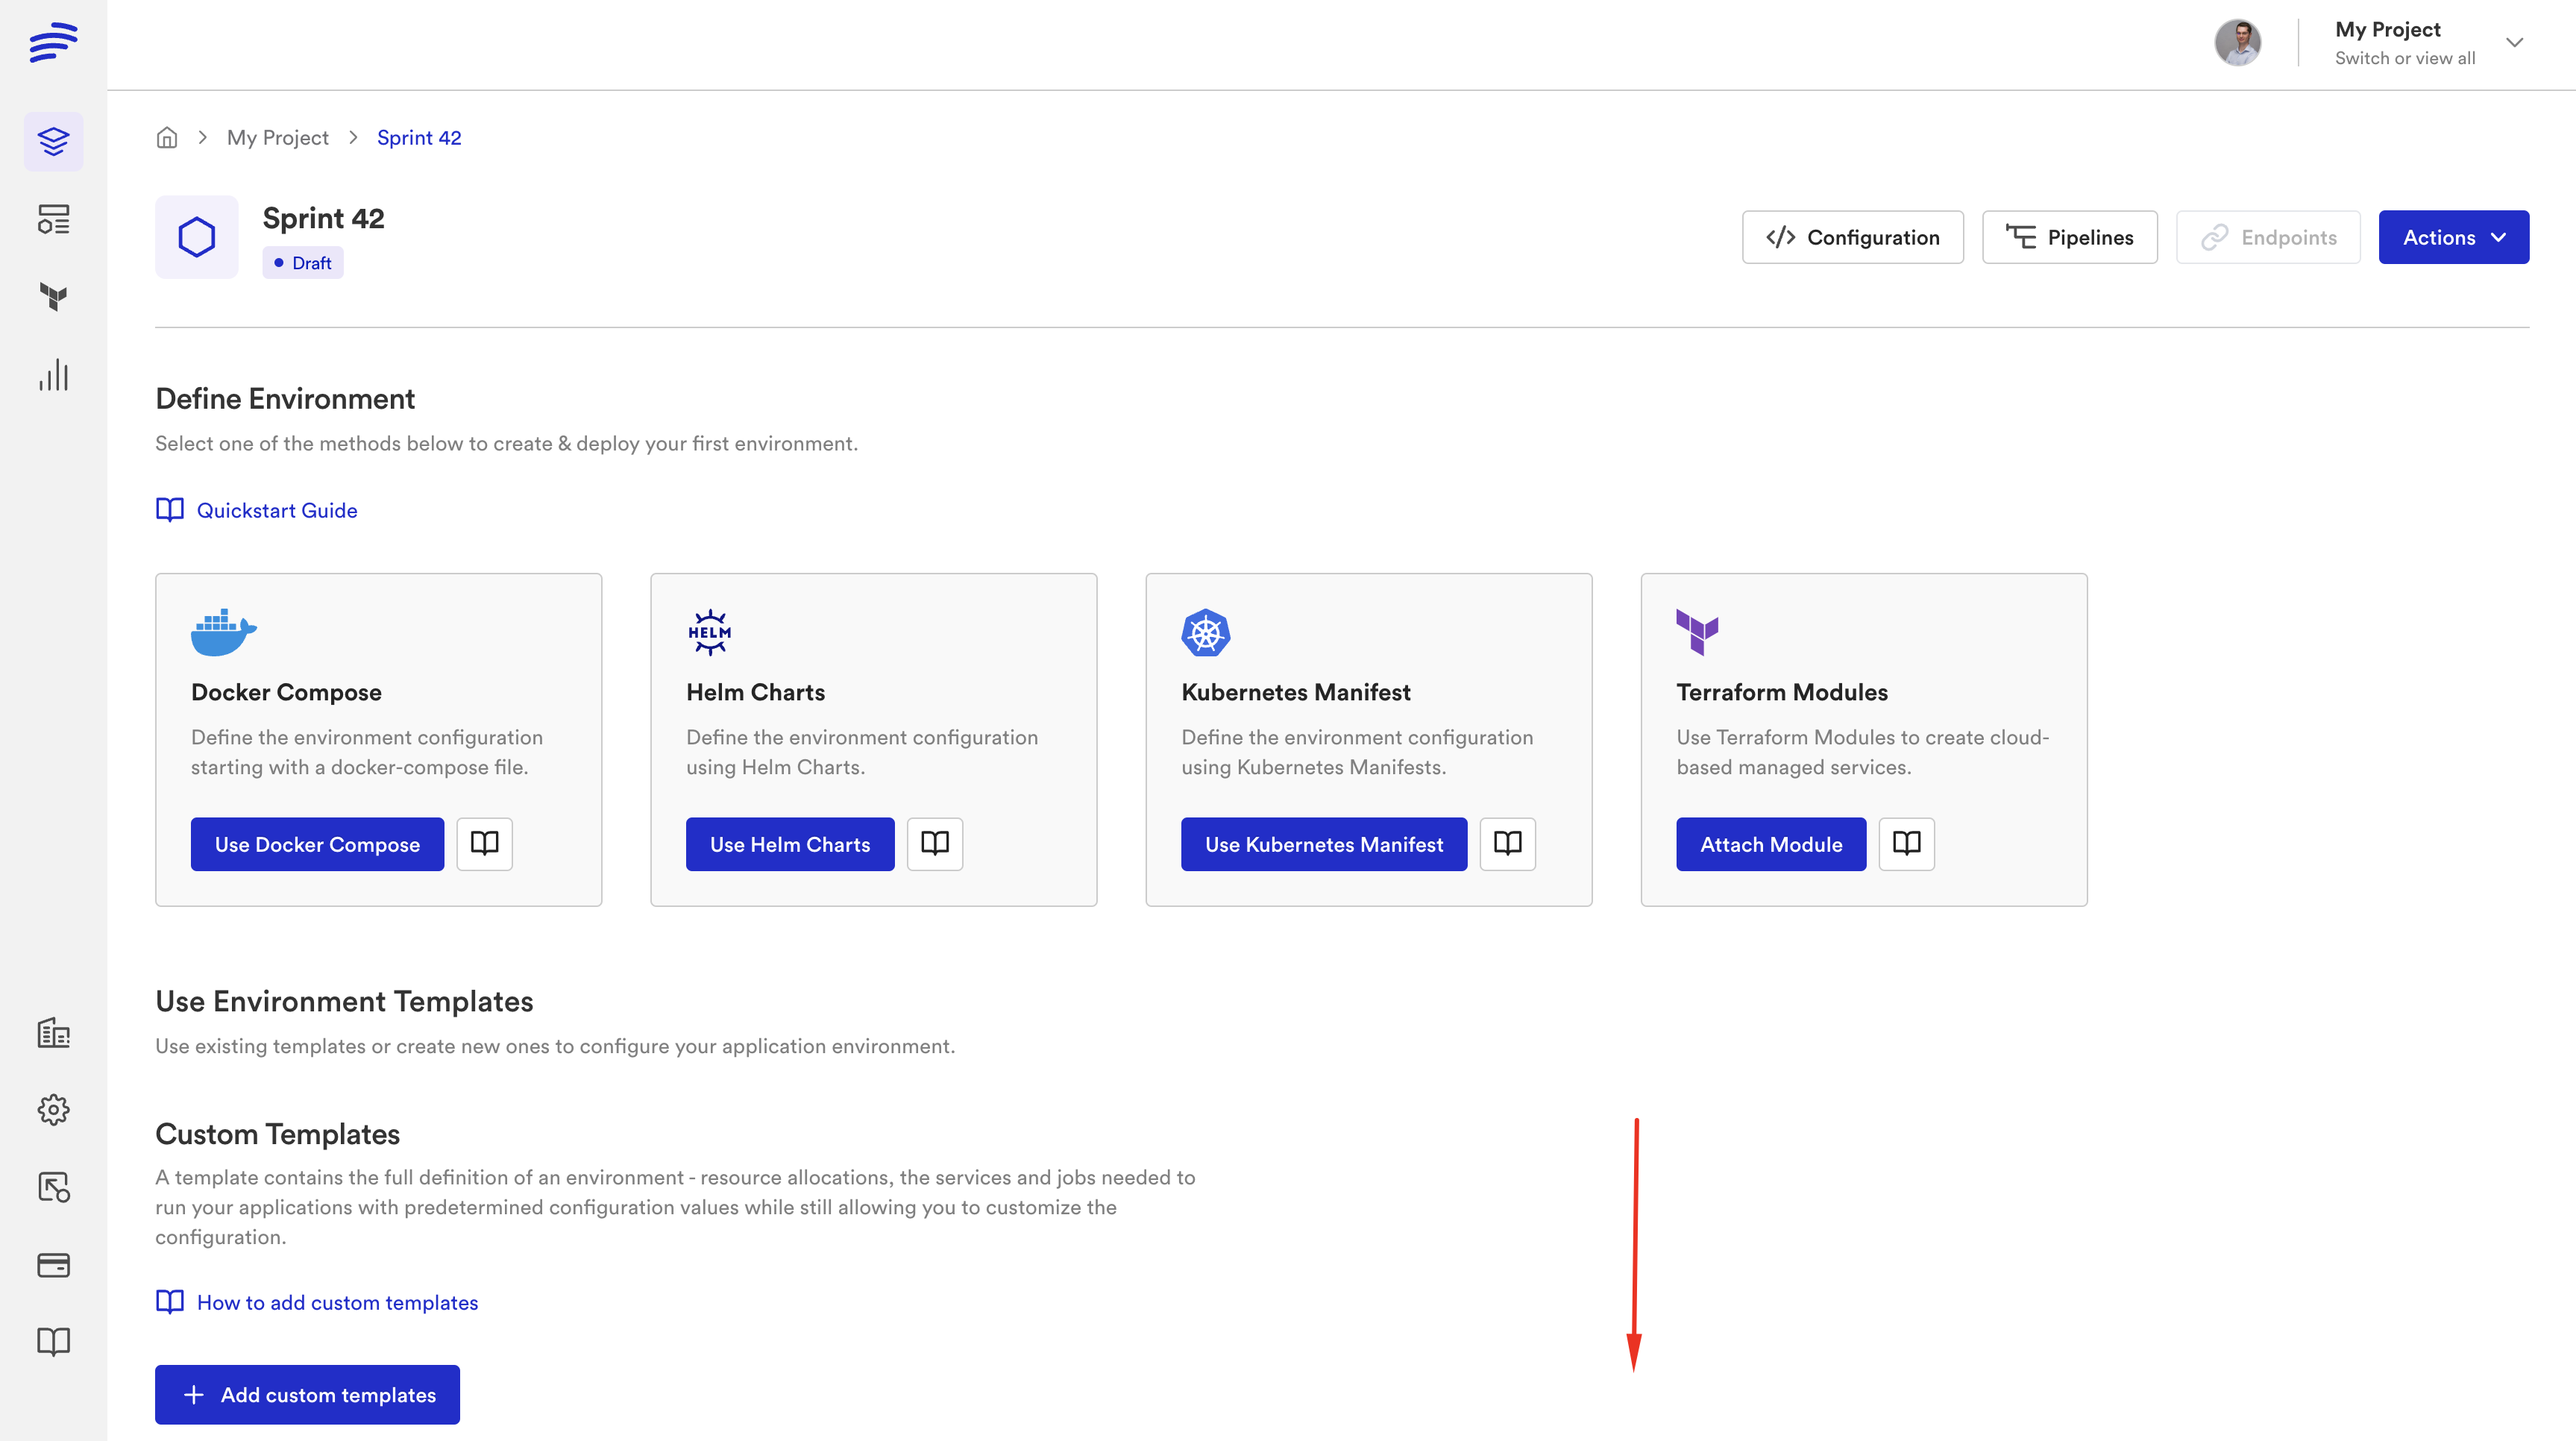Image resolution: width=2576 pixels, height=1441 pixels.
Task: Click the billing credit card sidebar icon
Action: tap(53, 1265)
